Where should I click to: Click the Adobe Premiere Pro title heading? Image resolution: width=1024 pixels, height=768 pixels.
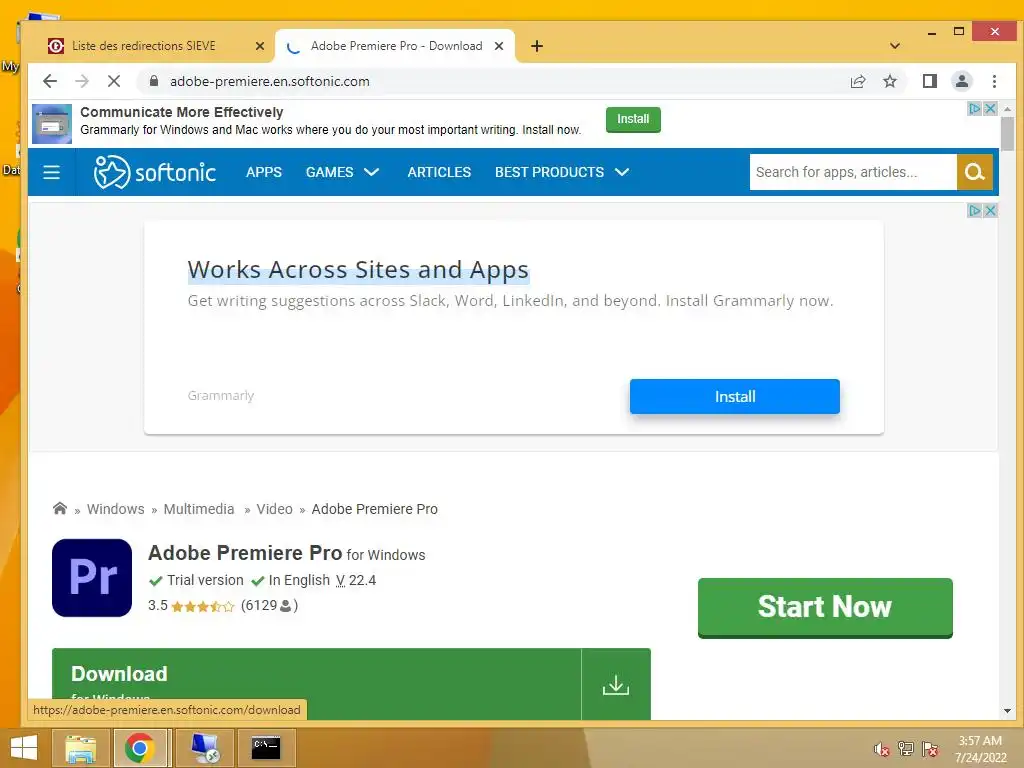[x=245, y=553]
